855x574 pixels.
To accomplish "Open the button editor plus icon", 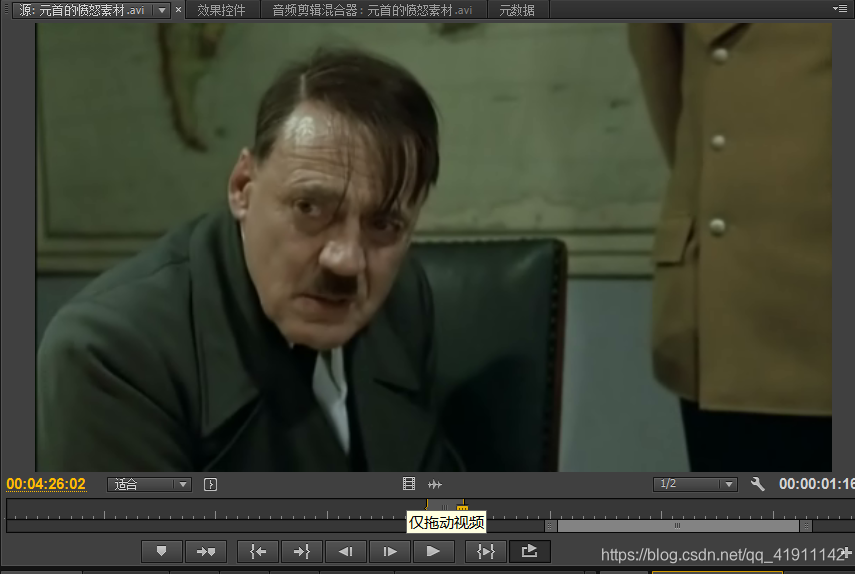I will [847, 553].
